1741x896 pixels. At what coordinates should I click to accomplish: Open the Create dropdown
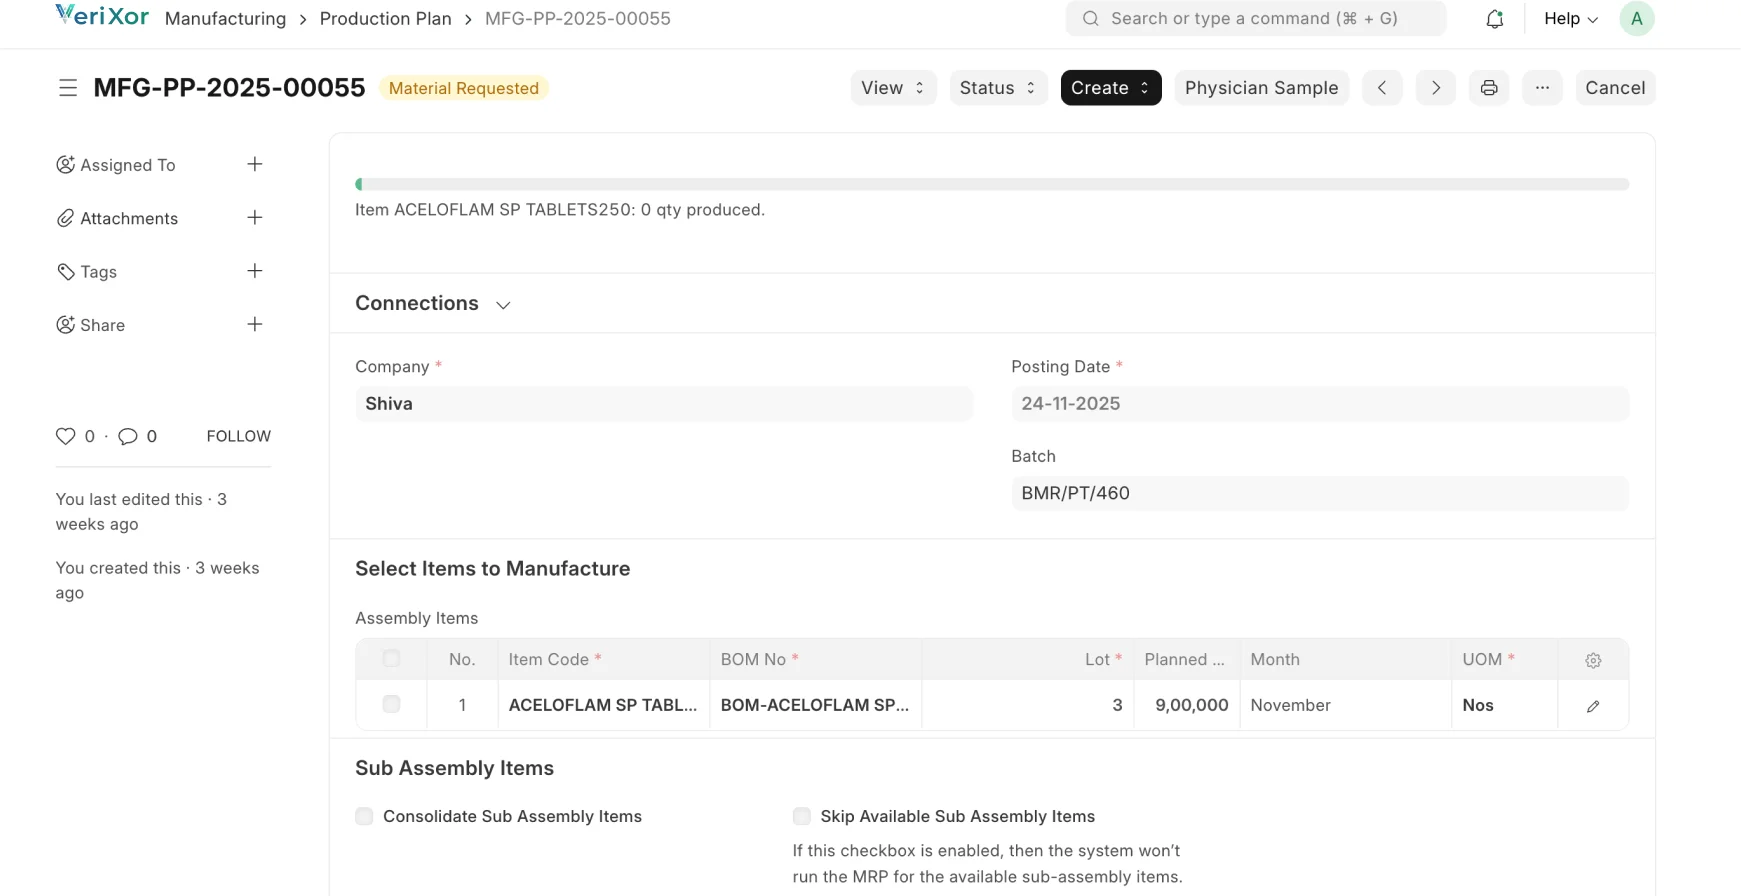(x=1110, y=88)
